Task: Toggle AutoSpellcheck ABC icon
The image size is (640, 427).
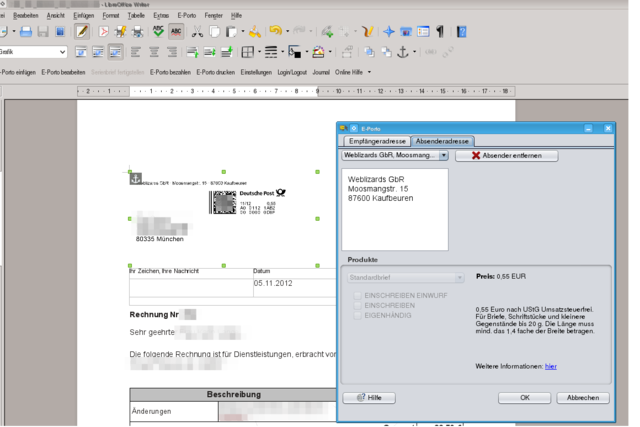Action: (x=176, y=31)
